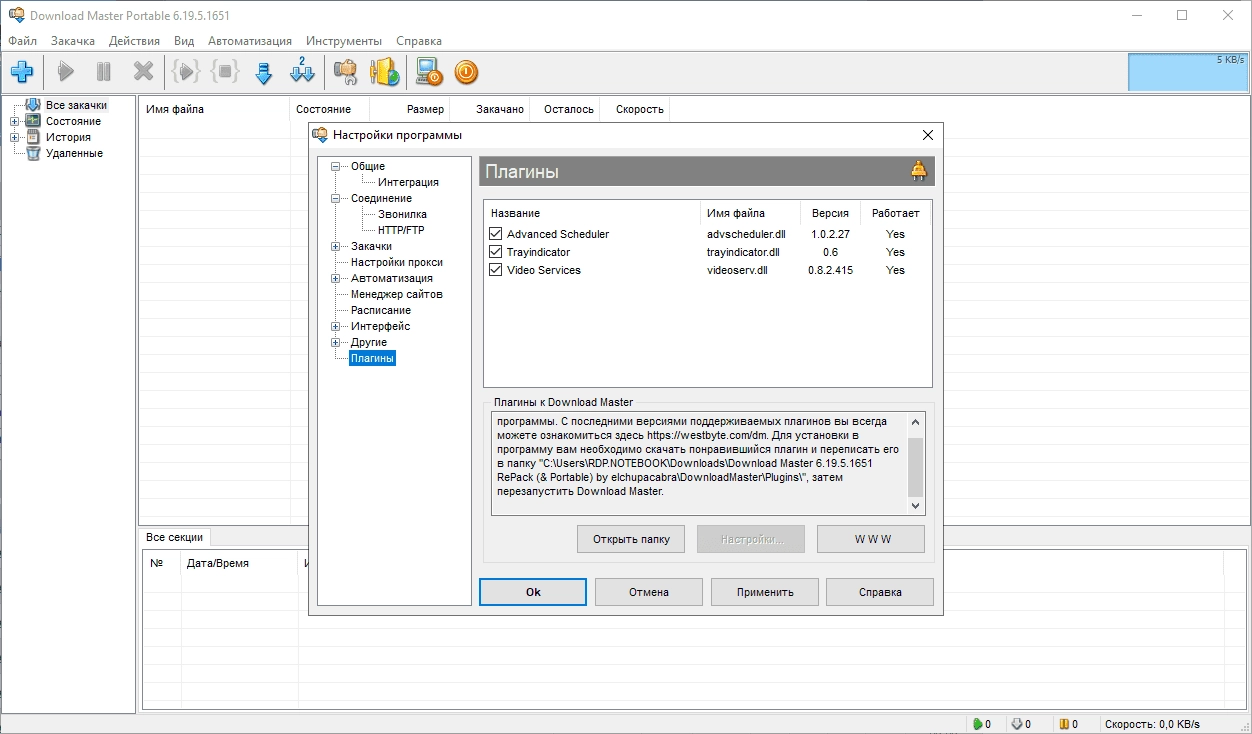Click the orange paused downloads status icon

tap(1064, 724)
